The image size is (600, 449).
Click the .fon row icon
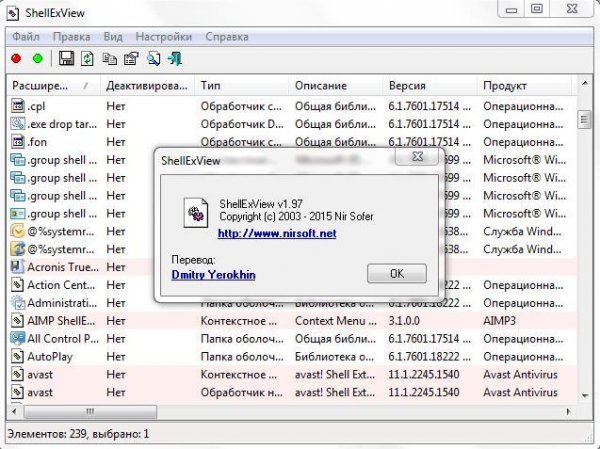click(18, 142)
